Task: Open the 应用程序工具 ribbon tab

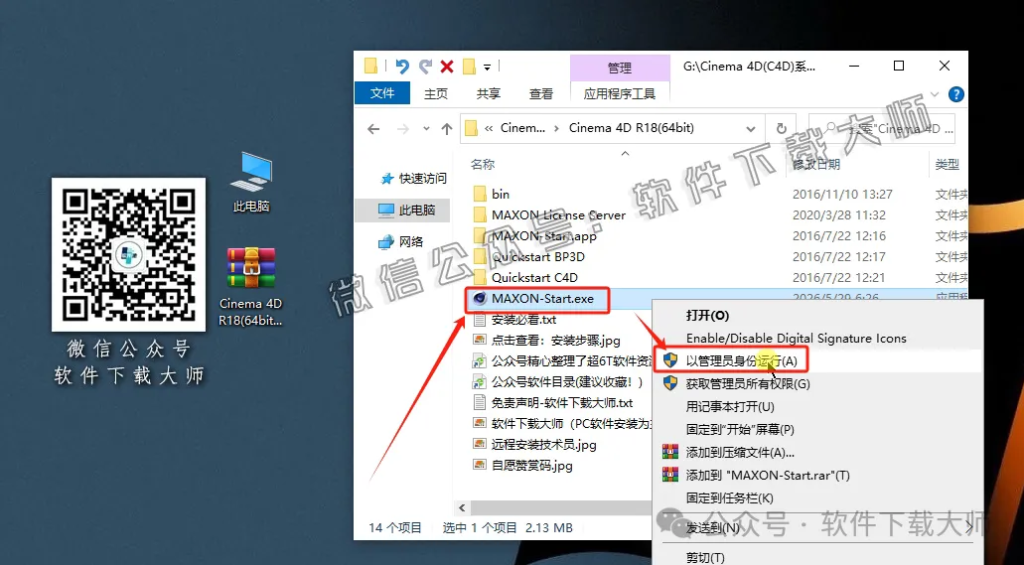Action: coord(619,94)
